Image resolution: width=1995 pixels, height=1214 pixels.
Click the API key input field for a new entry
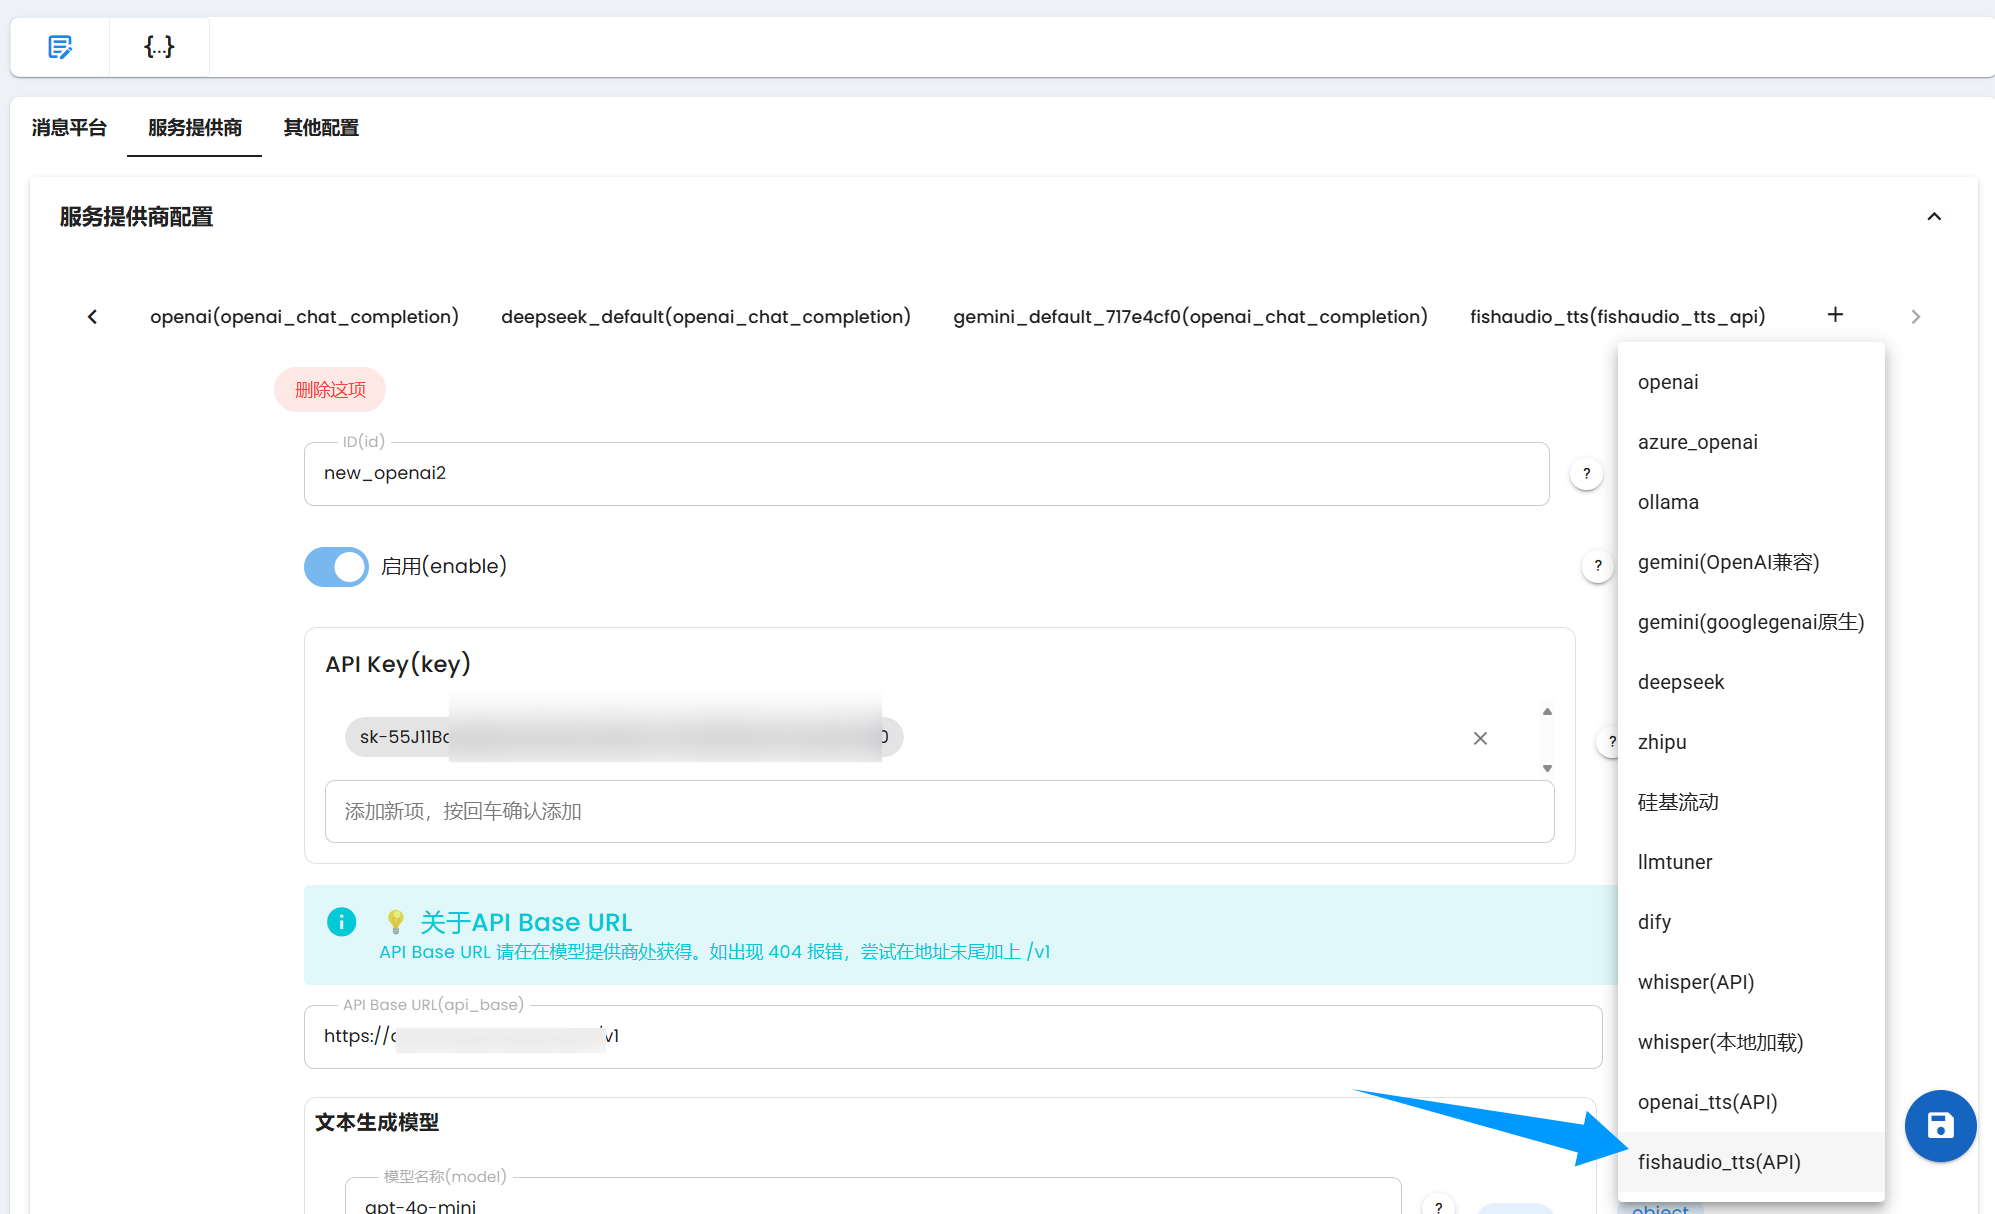point(939,812)
